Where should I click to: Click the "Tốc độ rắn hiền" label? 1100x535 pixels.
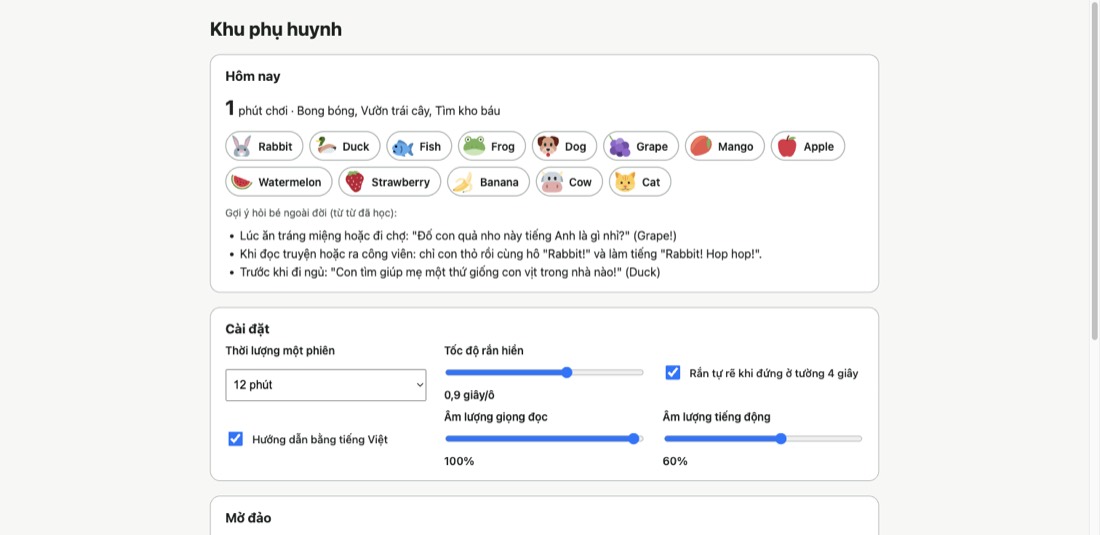click(x=484, y=351)
